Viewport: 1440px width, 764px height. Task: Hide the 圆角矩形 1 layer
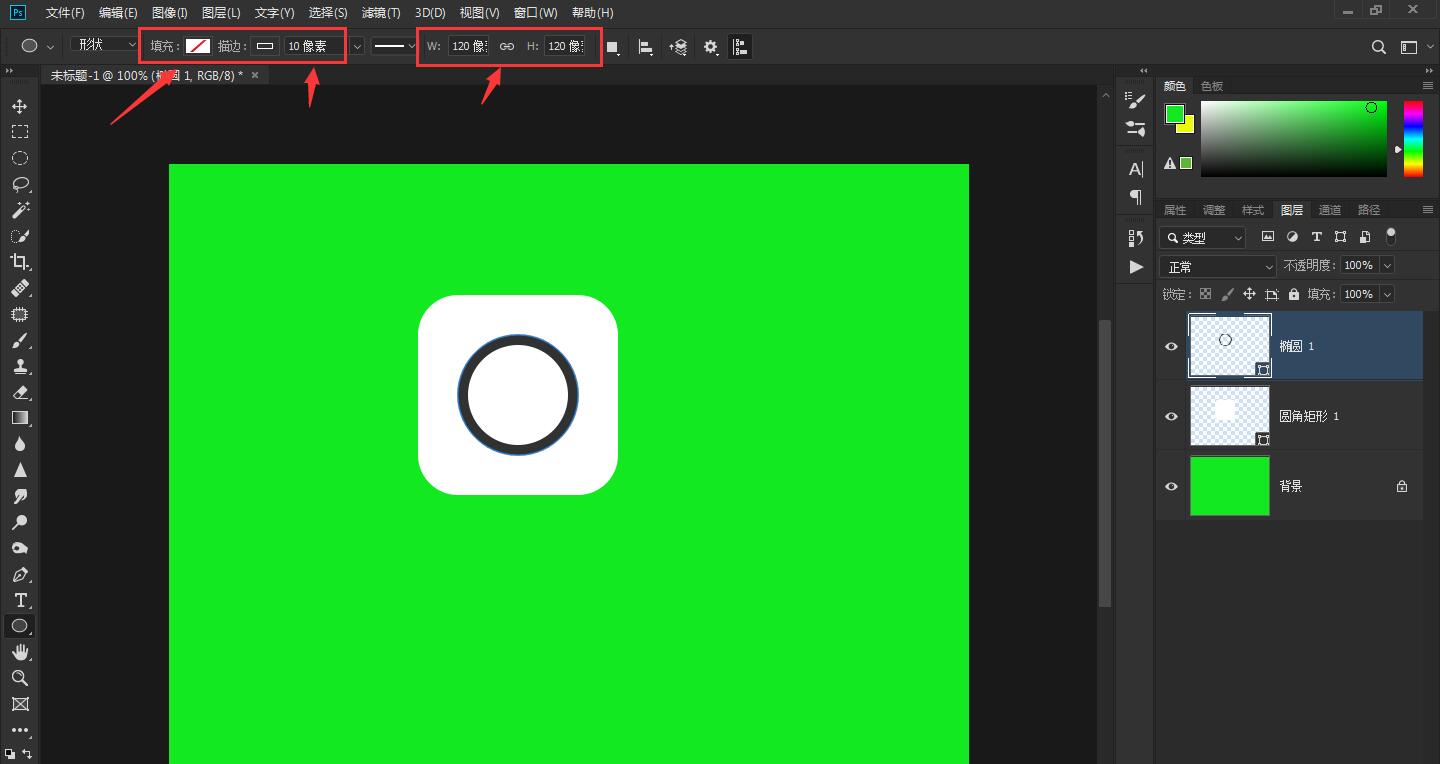point(1171,416)
